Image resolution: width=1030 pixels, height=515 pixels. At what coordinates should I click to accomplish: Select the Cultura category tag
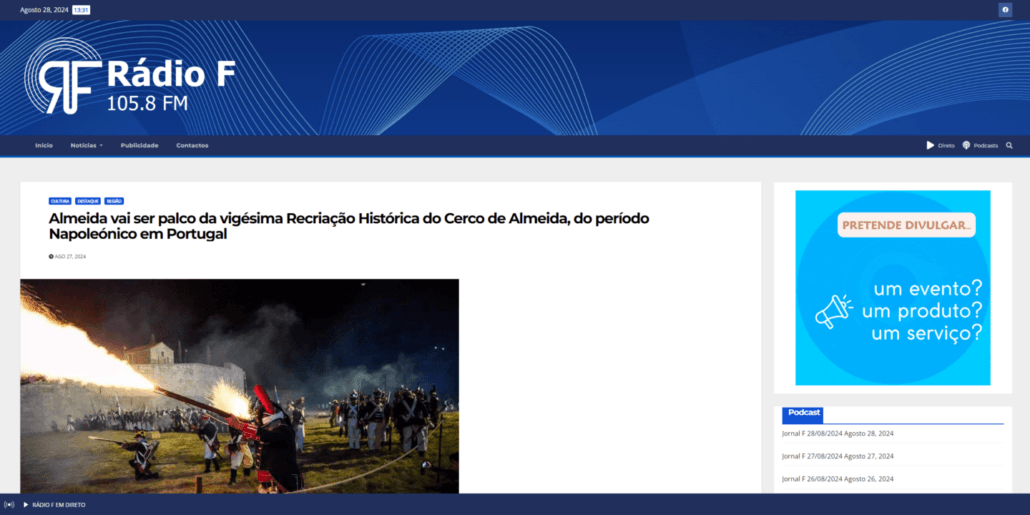coord(60,201)
